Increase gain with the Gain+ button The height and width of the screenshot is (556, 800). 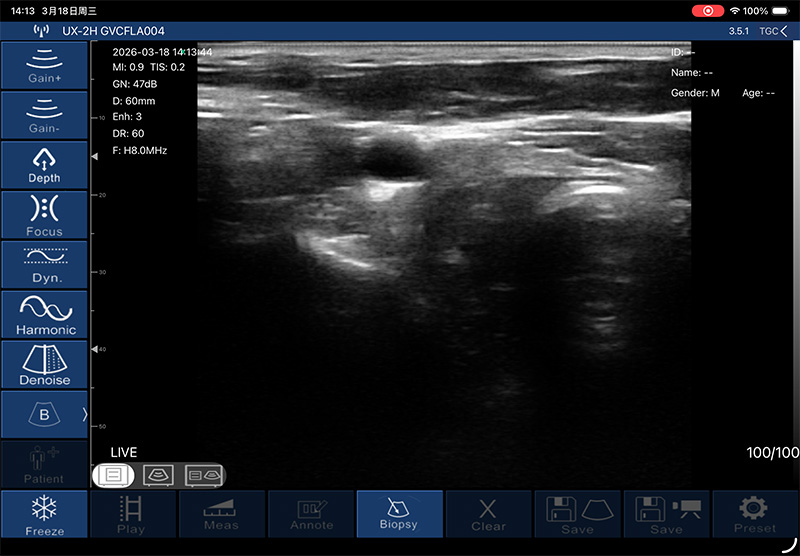pyautogui.click(x=44, y=64)
